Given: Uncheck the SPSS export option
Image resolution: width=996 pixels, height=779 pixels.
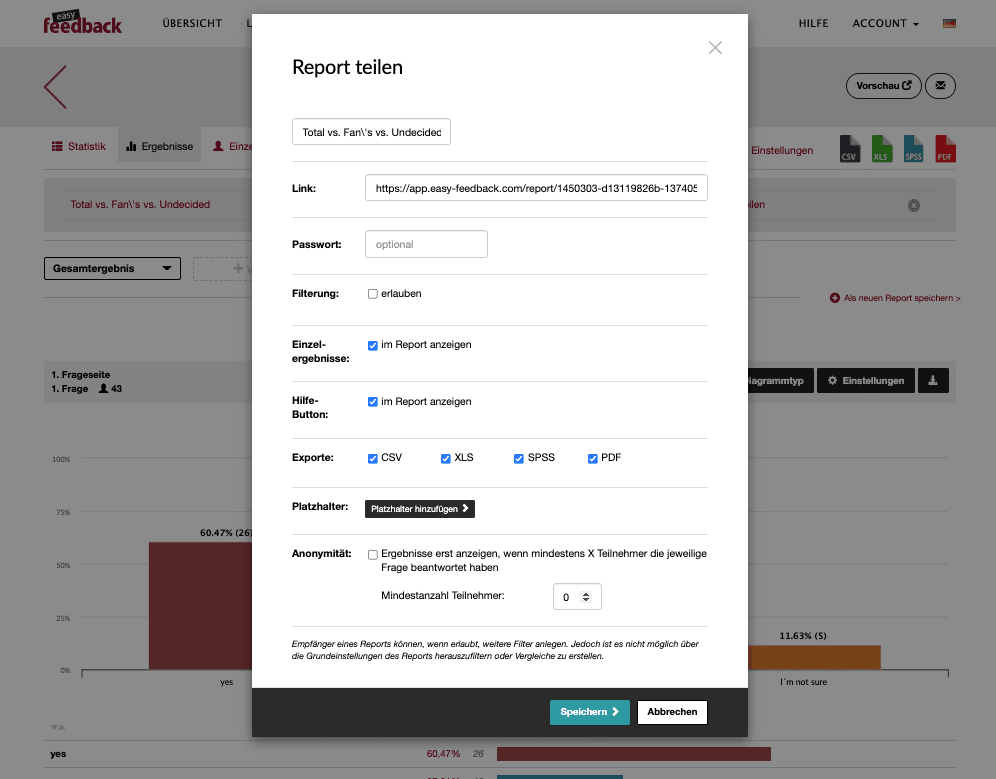Looking at the screenshot, I should point(518,457).
